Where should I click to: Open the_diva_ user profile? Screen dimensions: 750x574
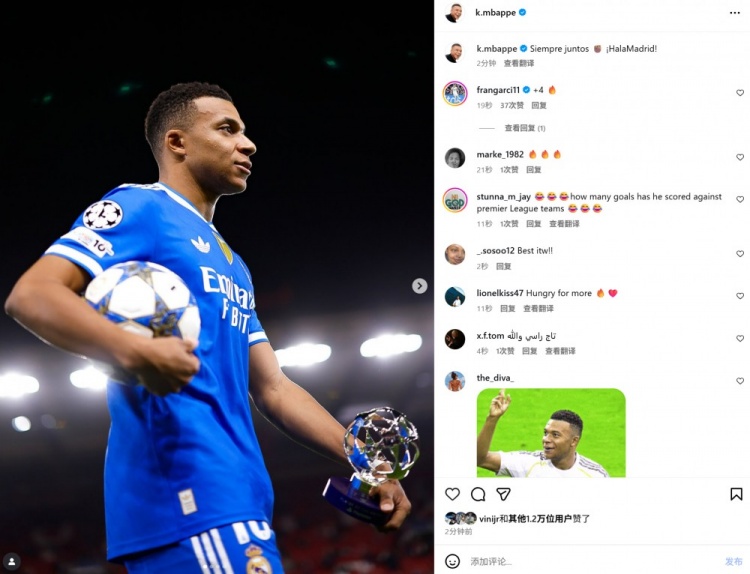pyautogui.click(x=495, y=378)
